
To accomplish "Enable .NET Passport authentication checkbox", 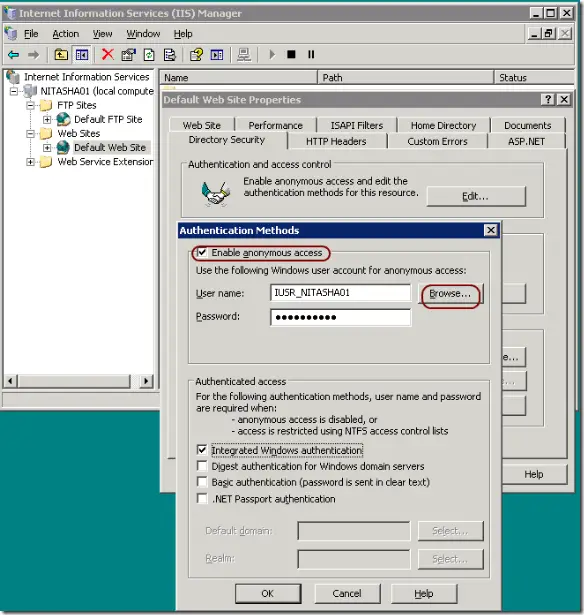I will [202, 499].
